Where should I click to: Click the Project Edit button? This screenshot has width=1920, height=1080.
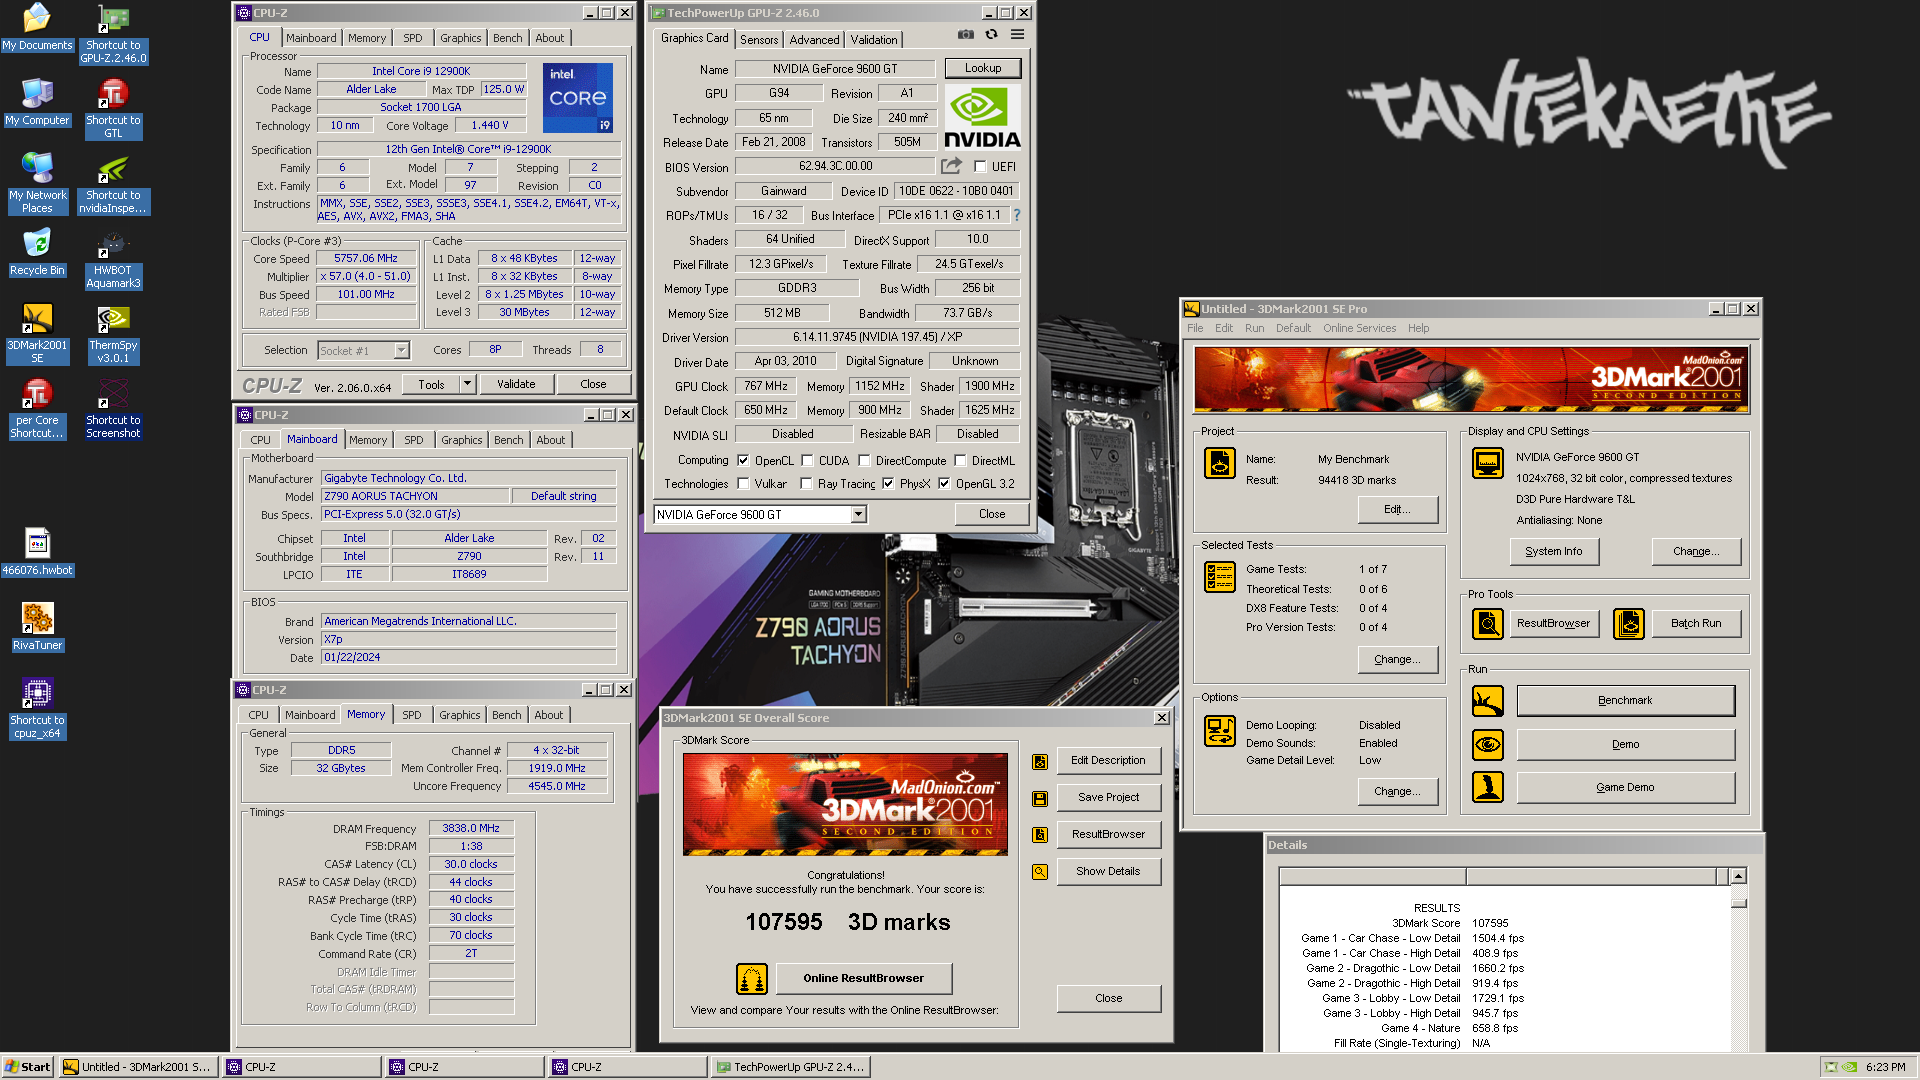click(1397, 509)
